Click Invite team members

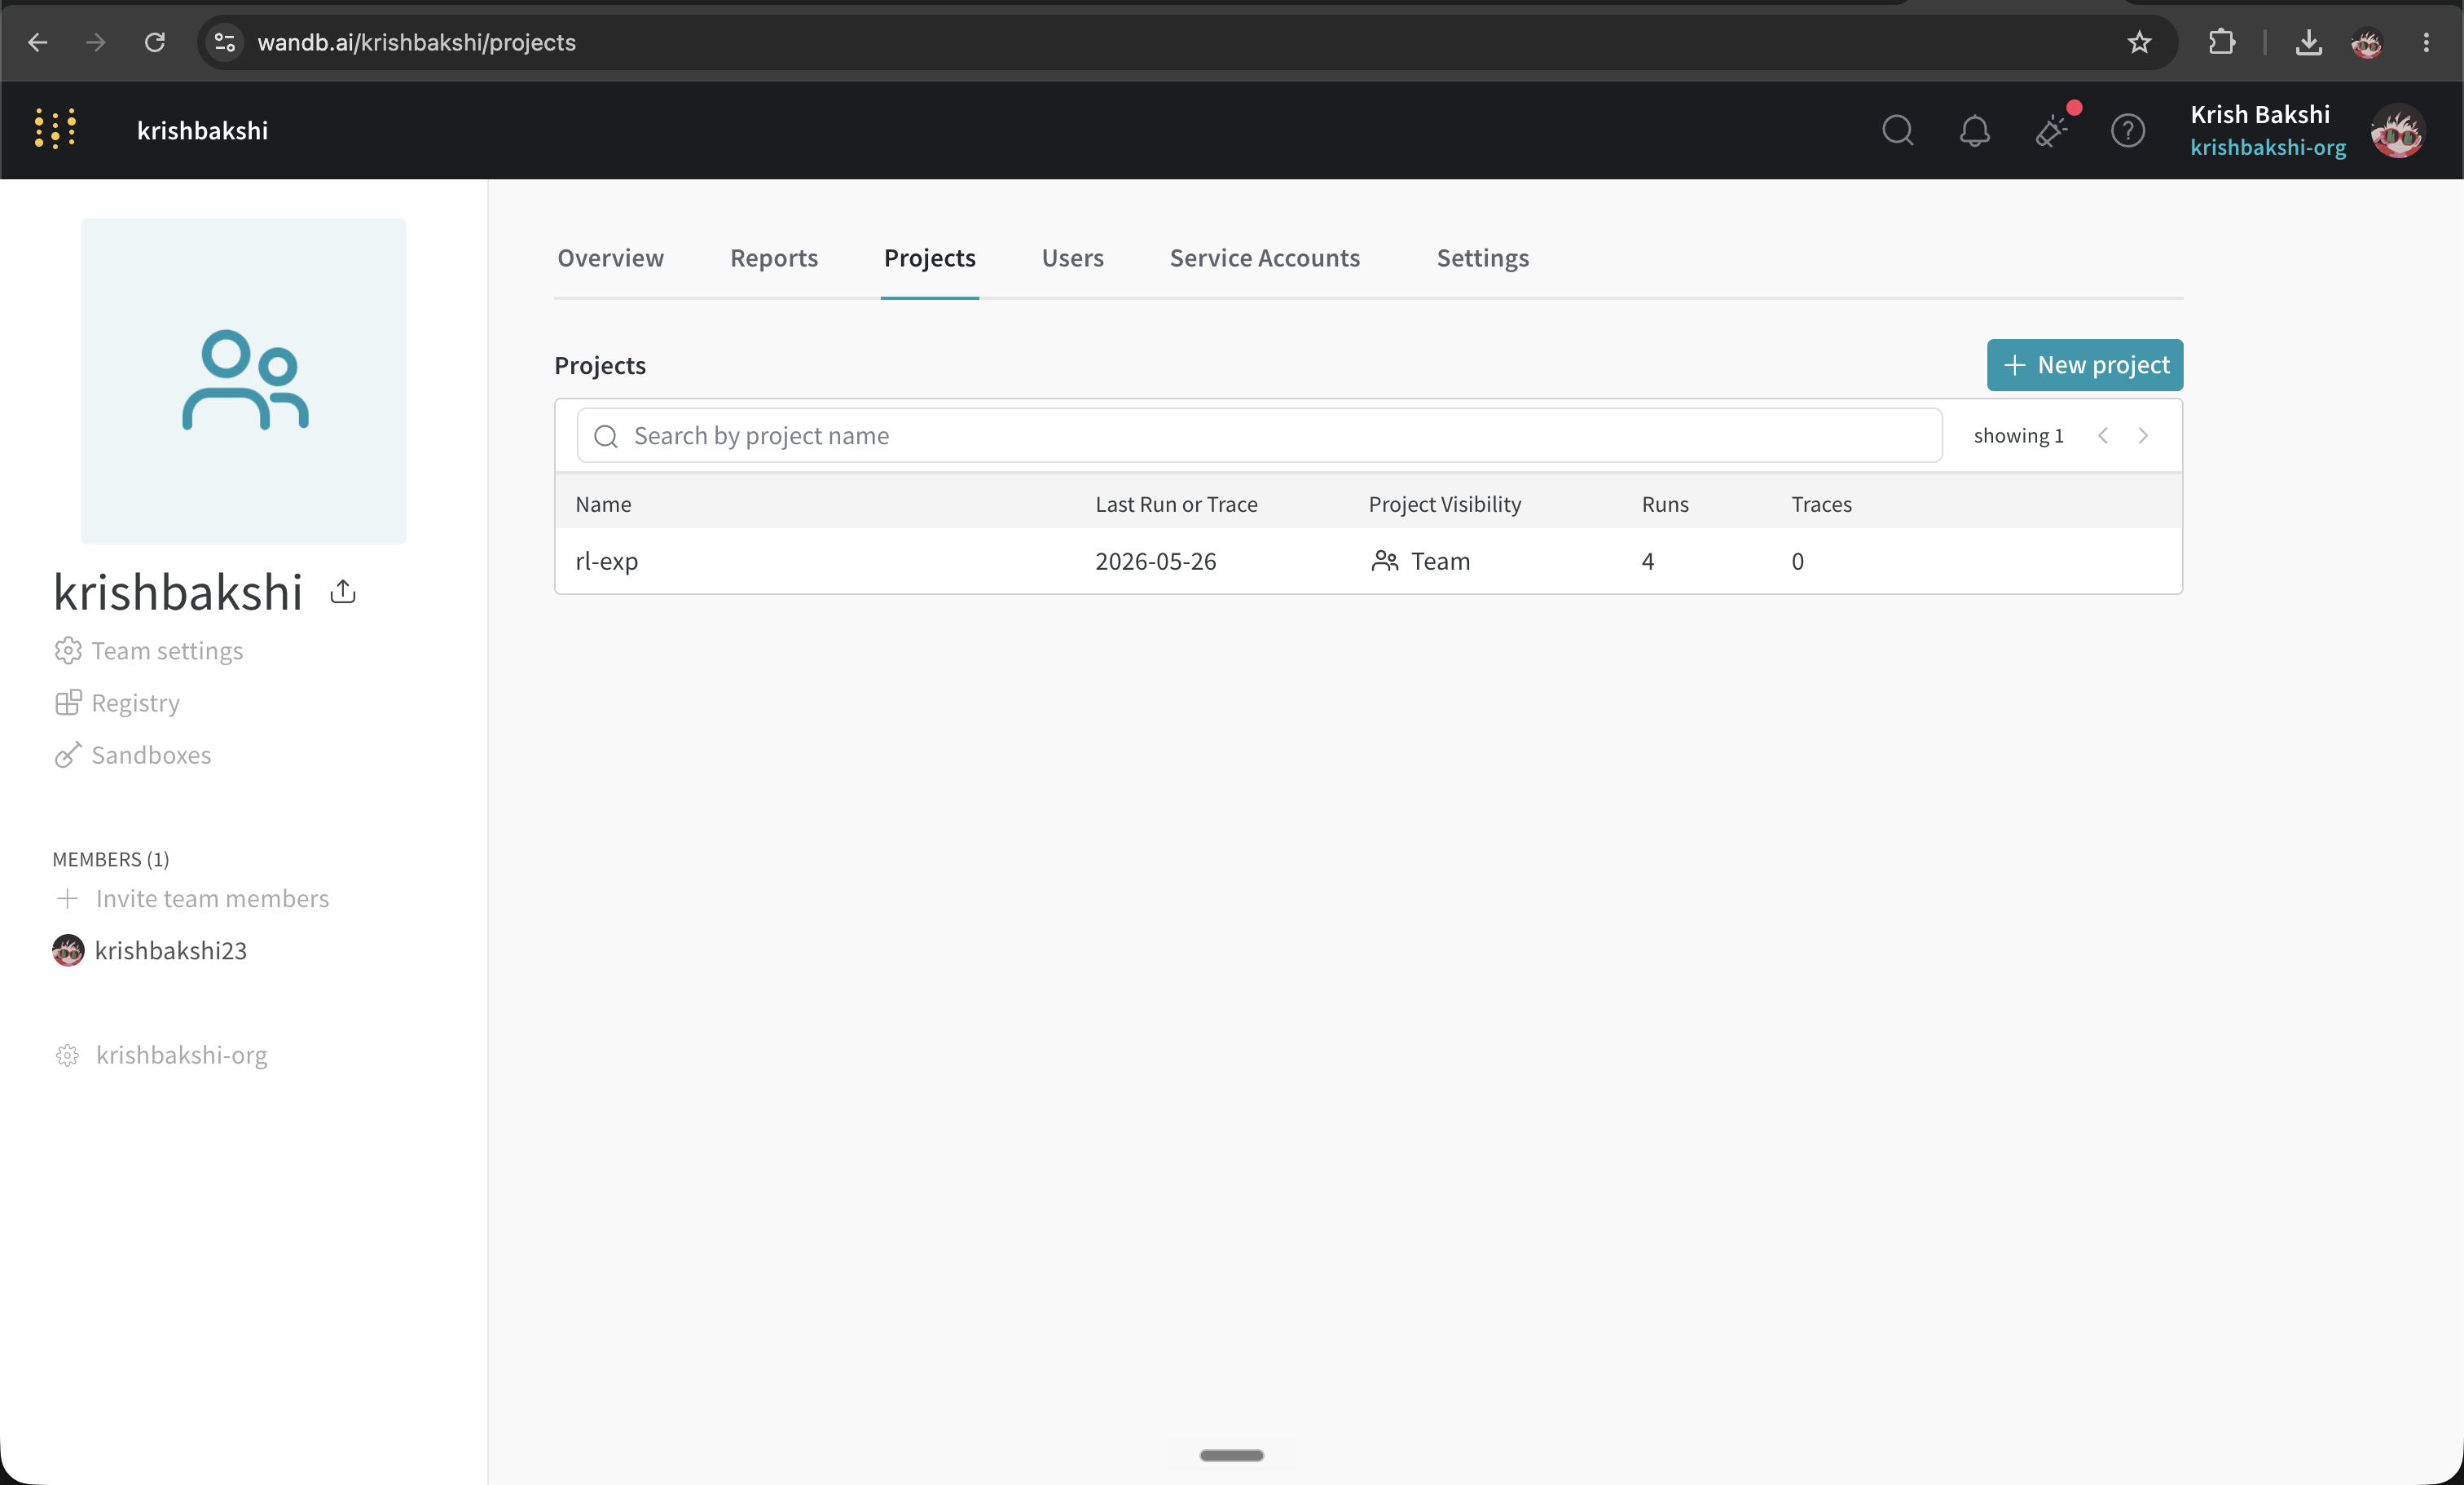click(192, 898)
